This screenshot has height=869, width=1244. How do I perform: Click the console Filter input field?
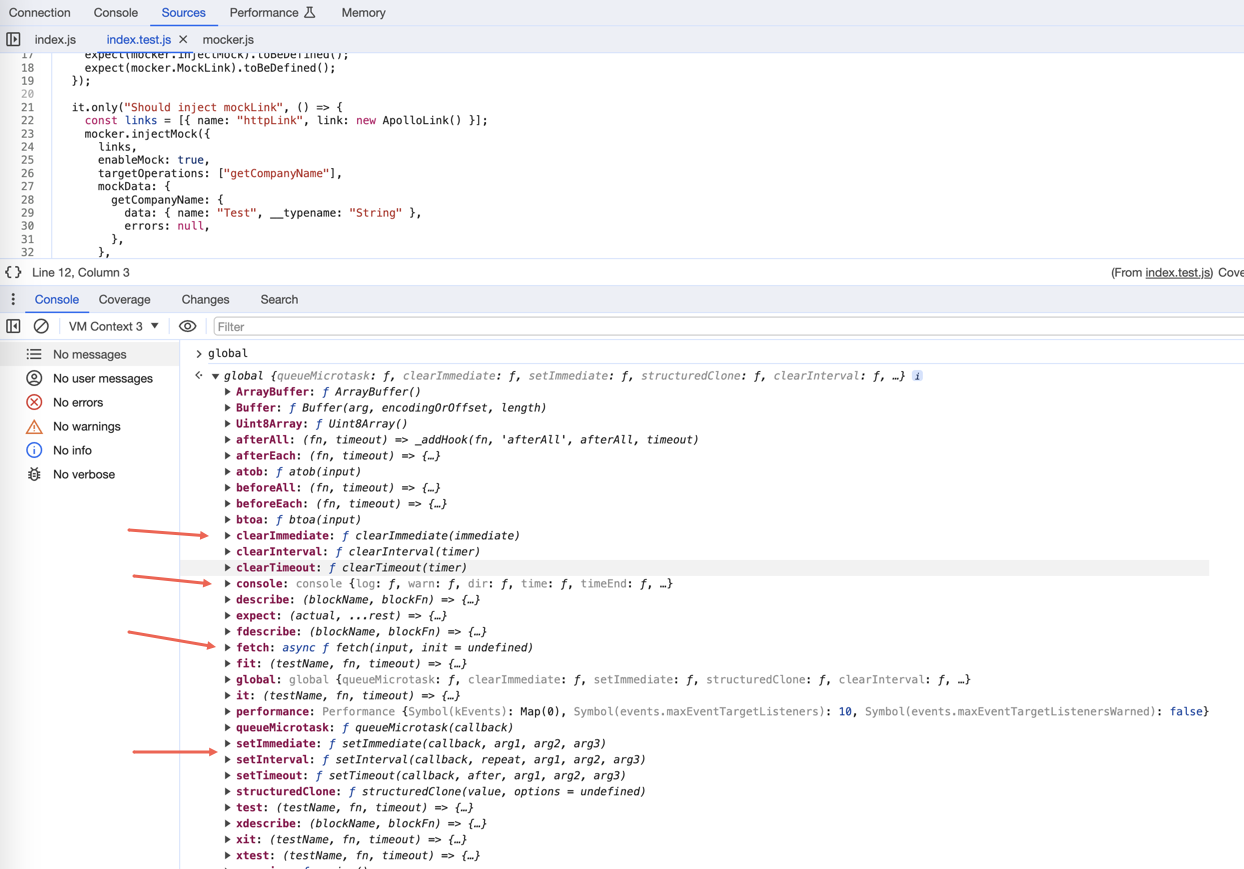(728, 327)
